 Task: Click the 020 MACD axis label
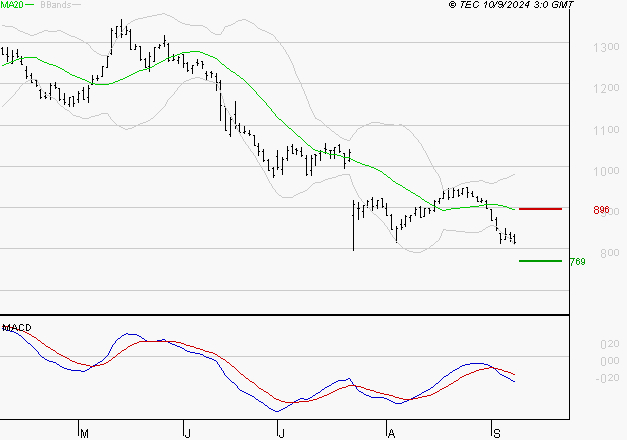pyautogui.click(x=610, y=344)
